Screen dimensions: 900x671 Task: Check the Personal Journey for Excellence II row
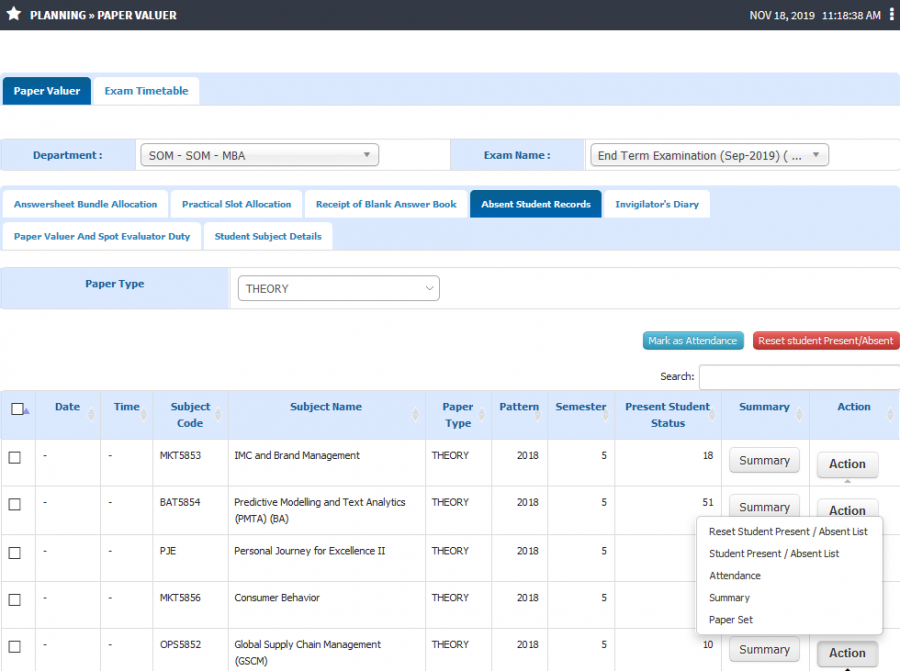(15, 553)
